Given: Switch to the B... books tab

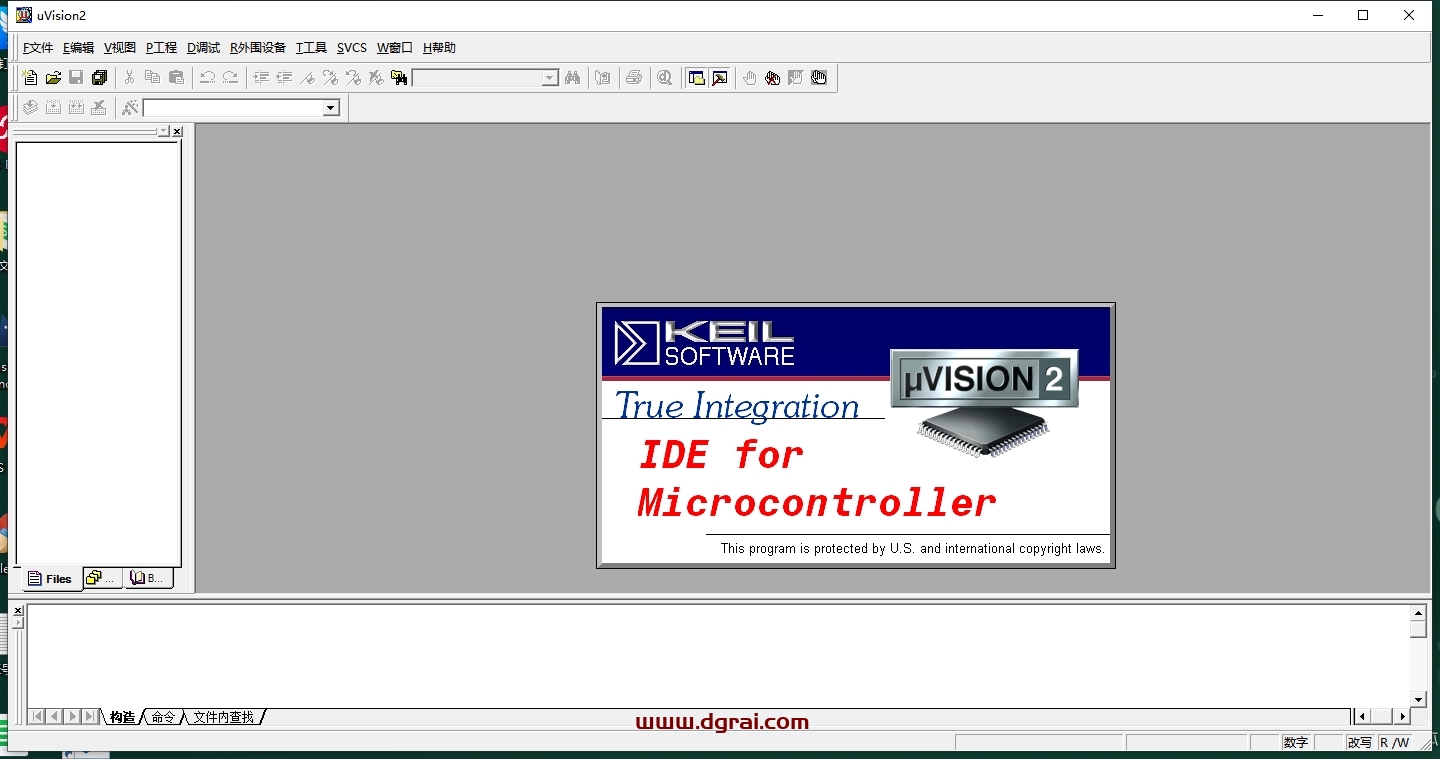Looking at the screenshot, I should click(x=148, y=578).
